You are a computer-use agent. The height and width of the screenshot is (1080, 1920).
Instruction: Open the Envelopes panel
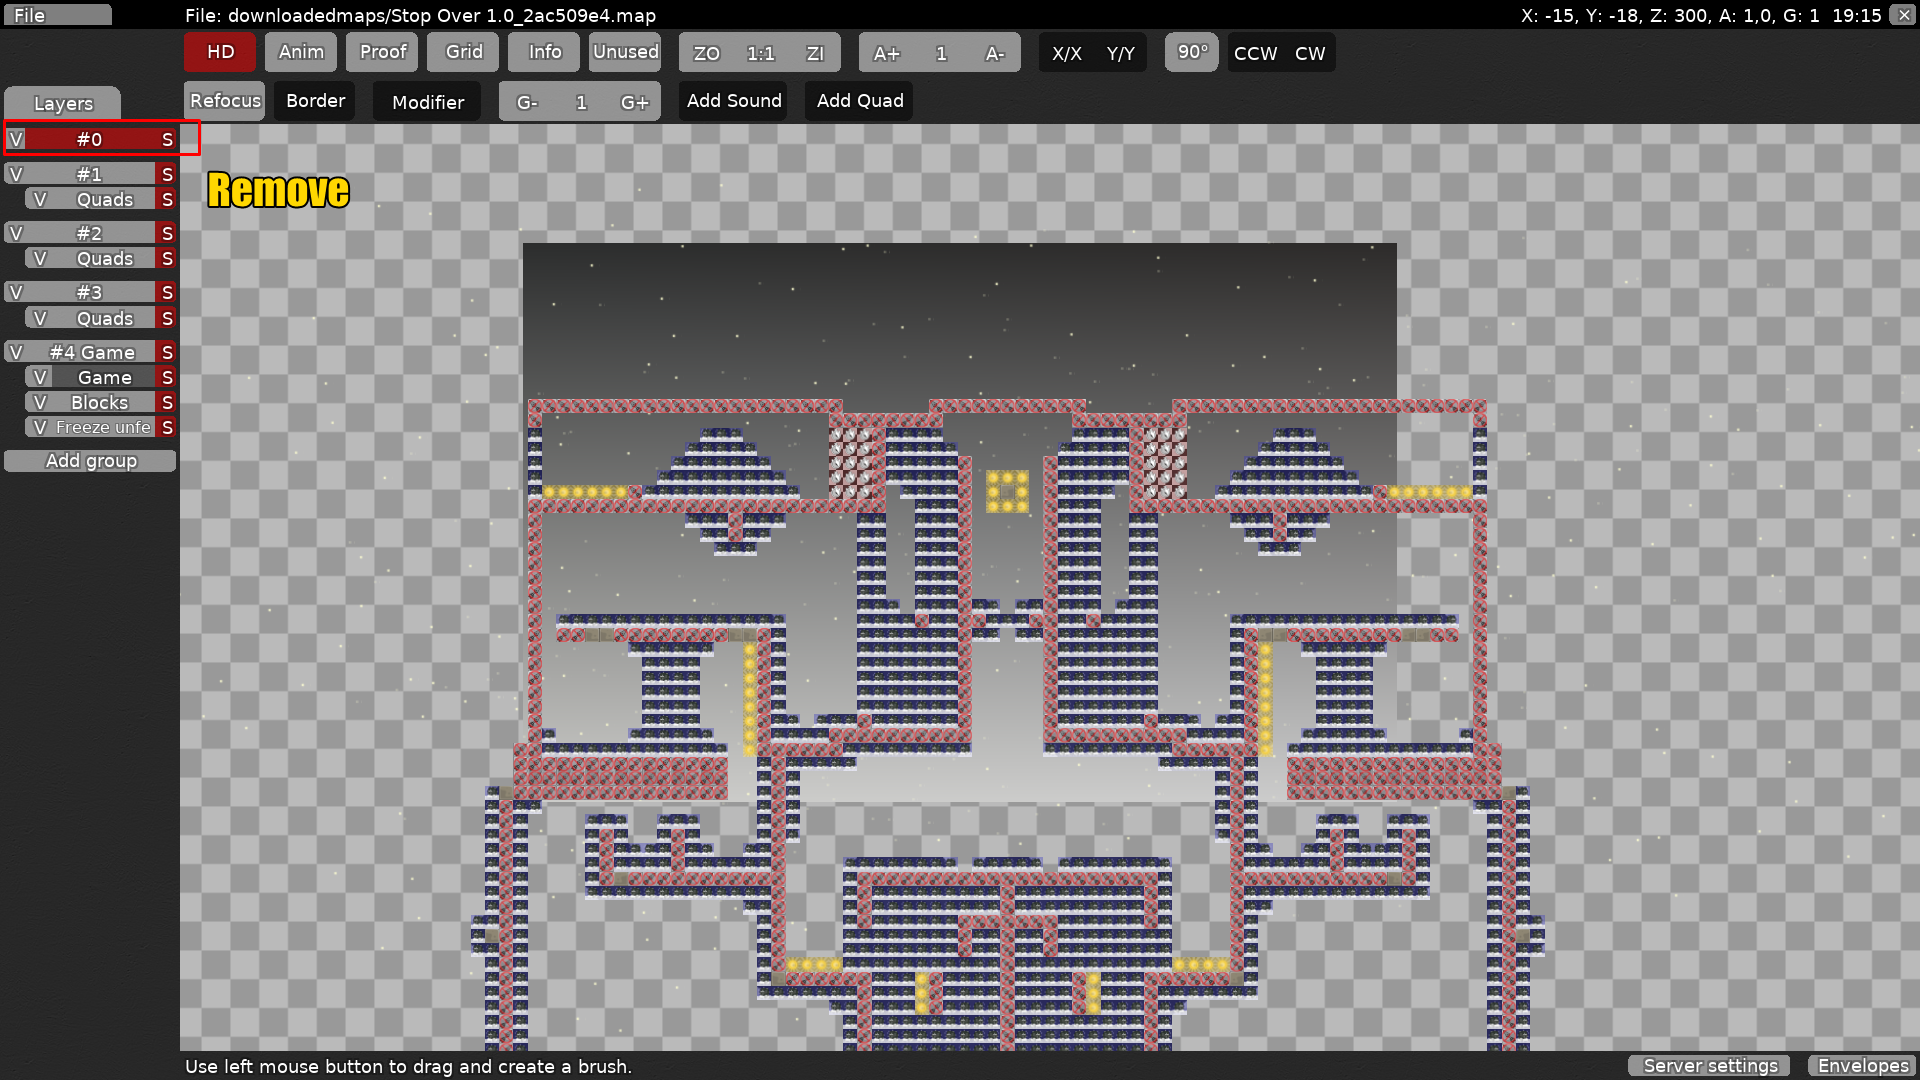point(1862,1066)
